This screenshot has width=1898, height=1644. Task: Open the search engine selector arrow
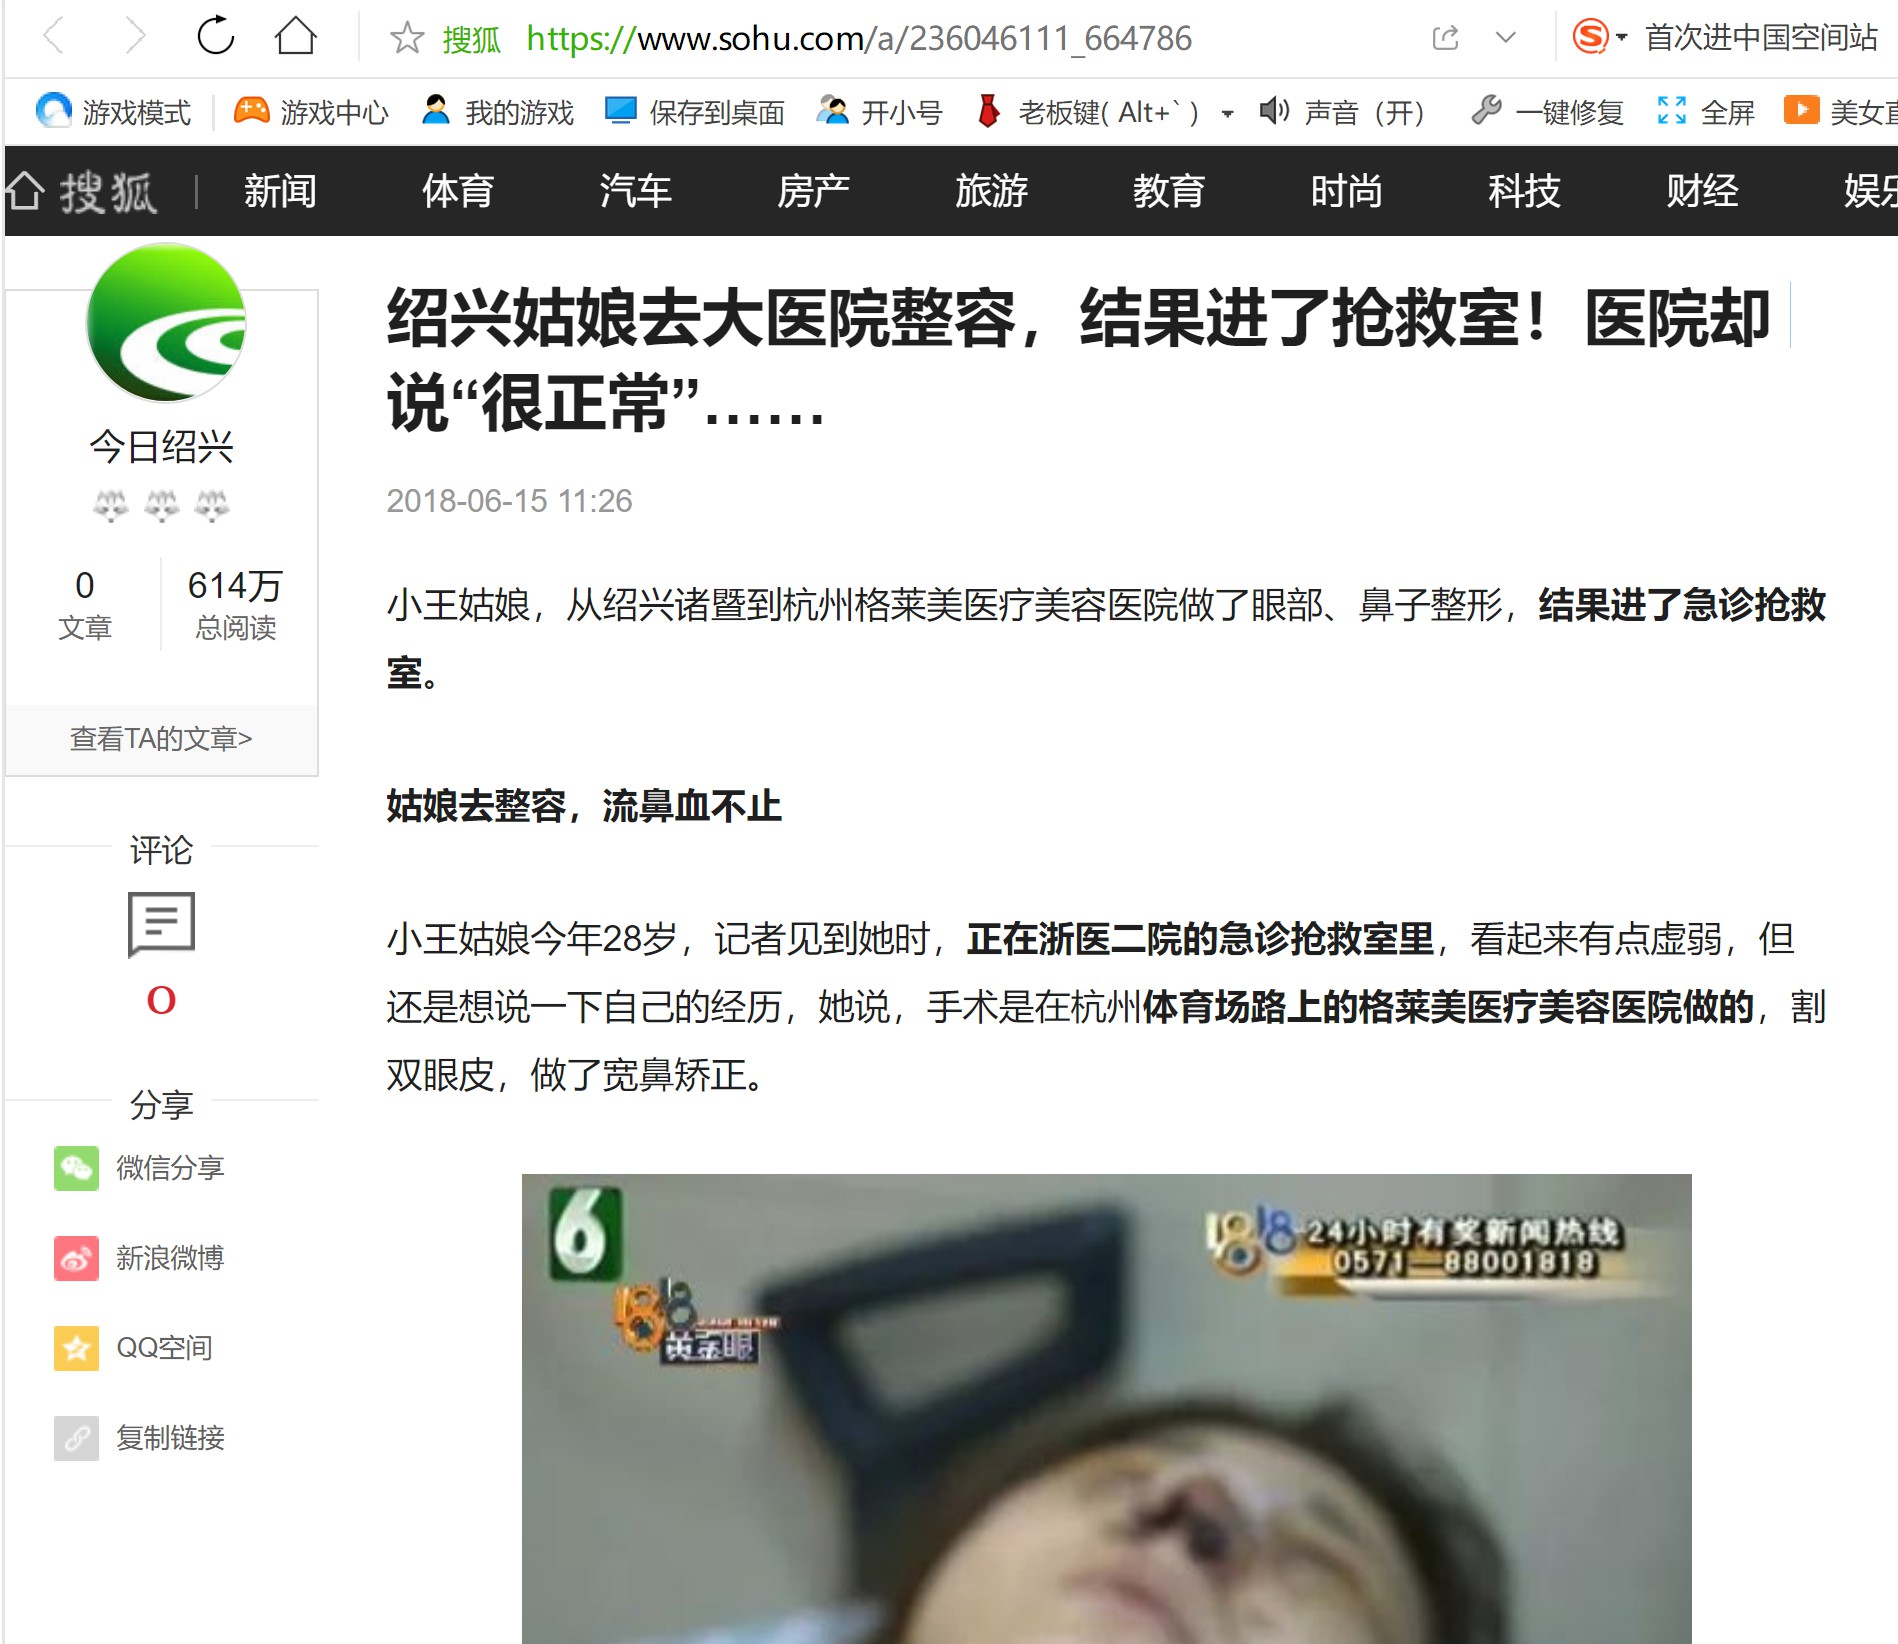1622,38
